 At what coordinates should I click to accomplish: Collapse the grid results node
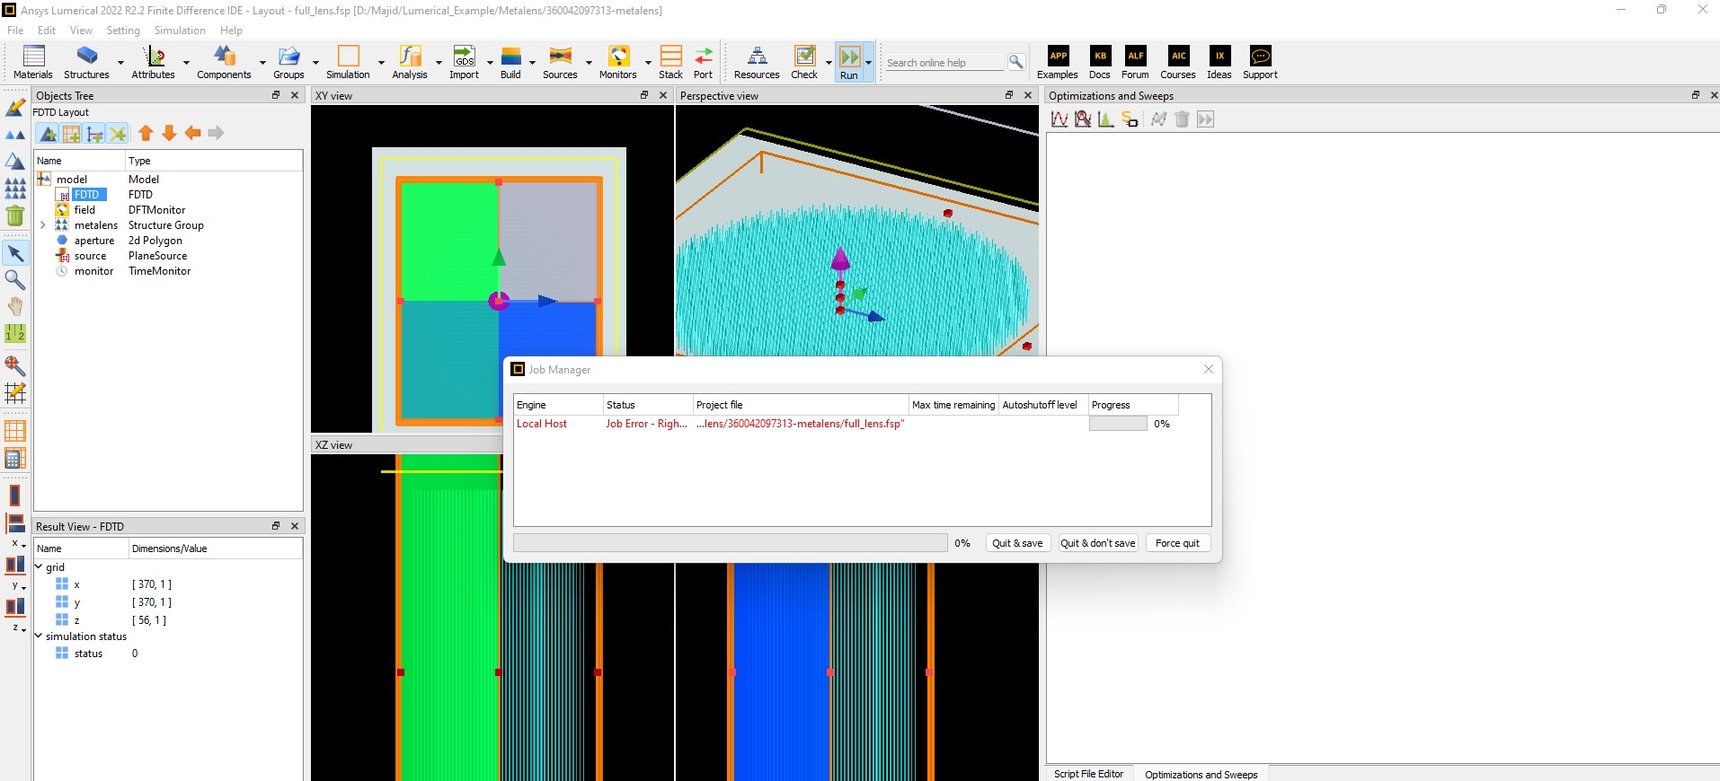pos(39,567)
